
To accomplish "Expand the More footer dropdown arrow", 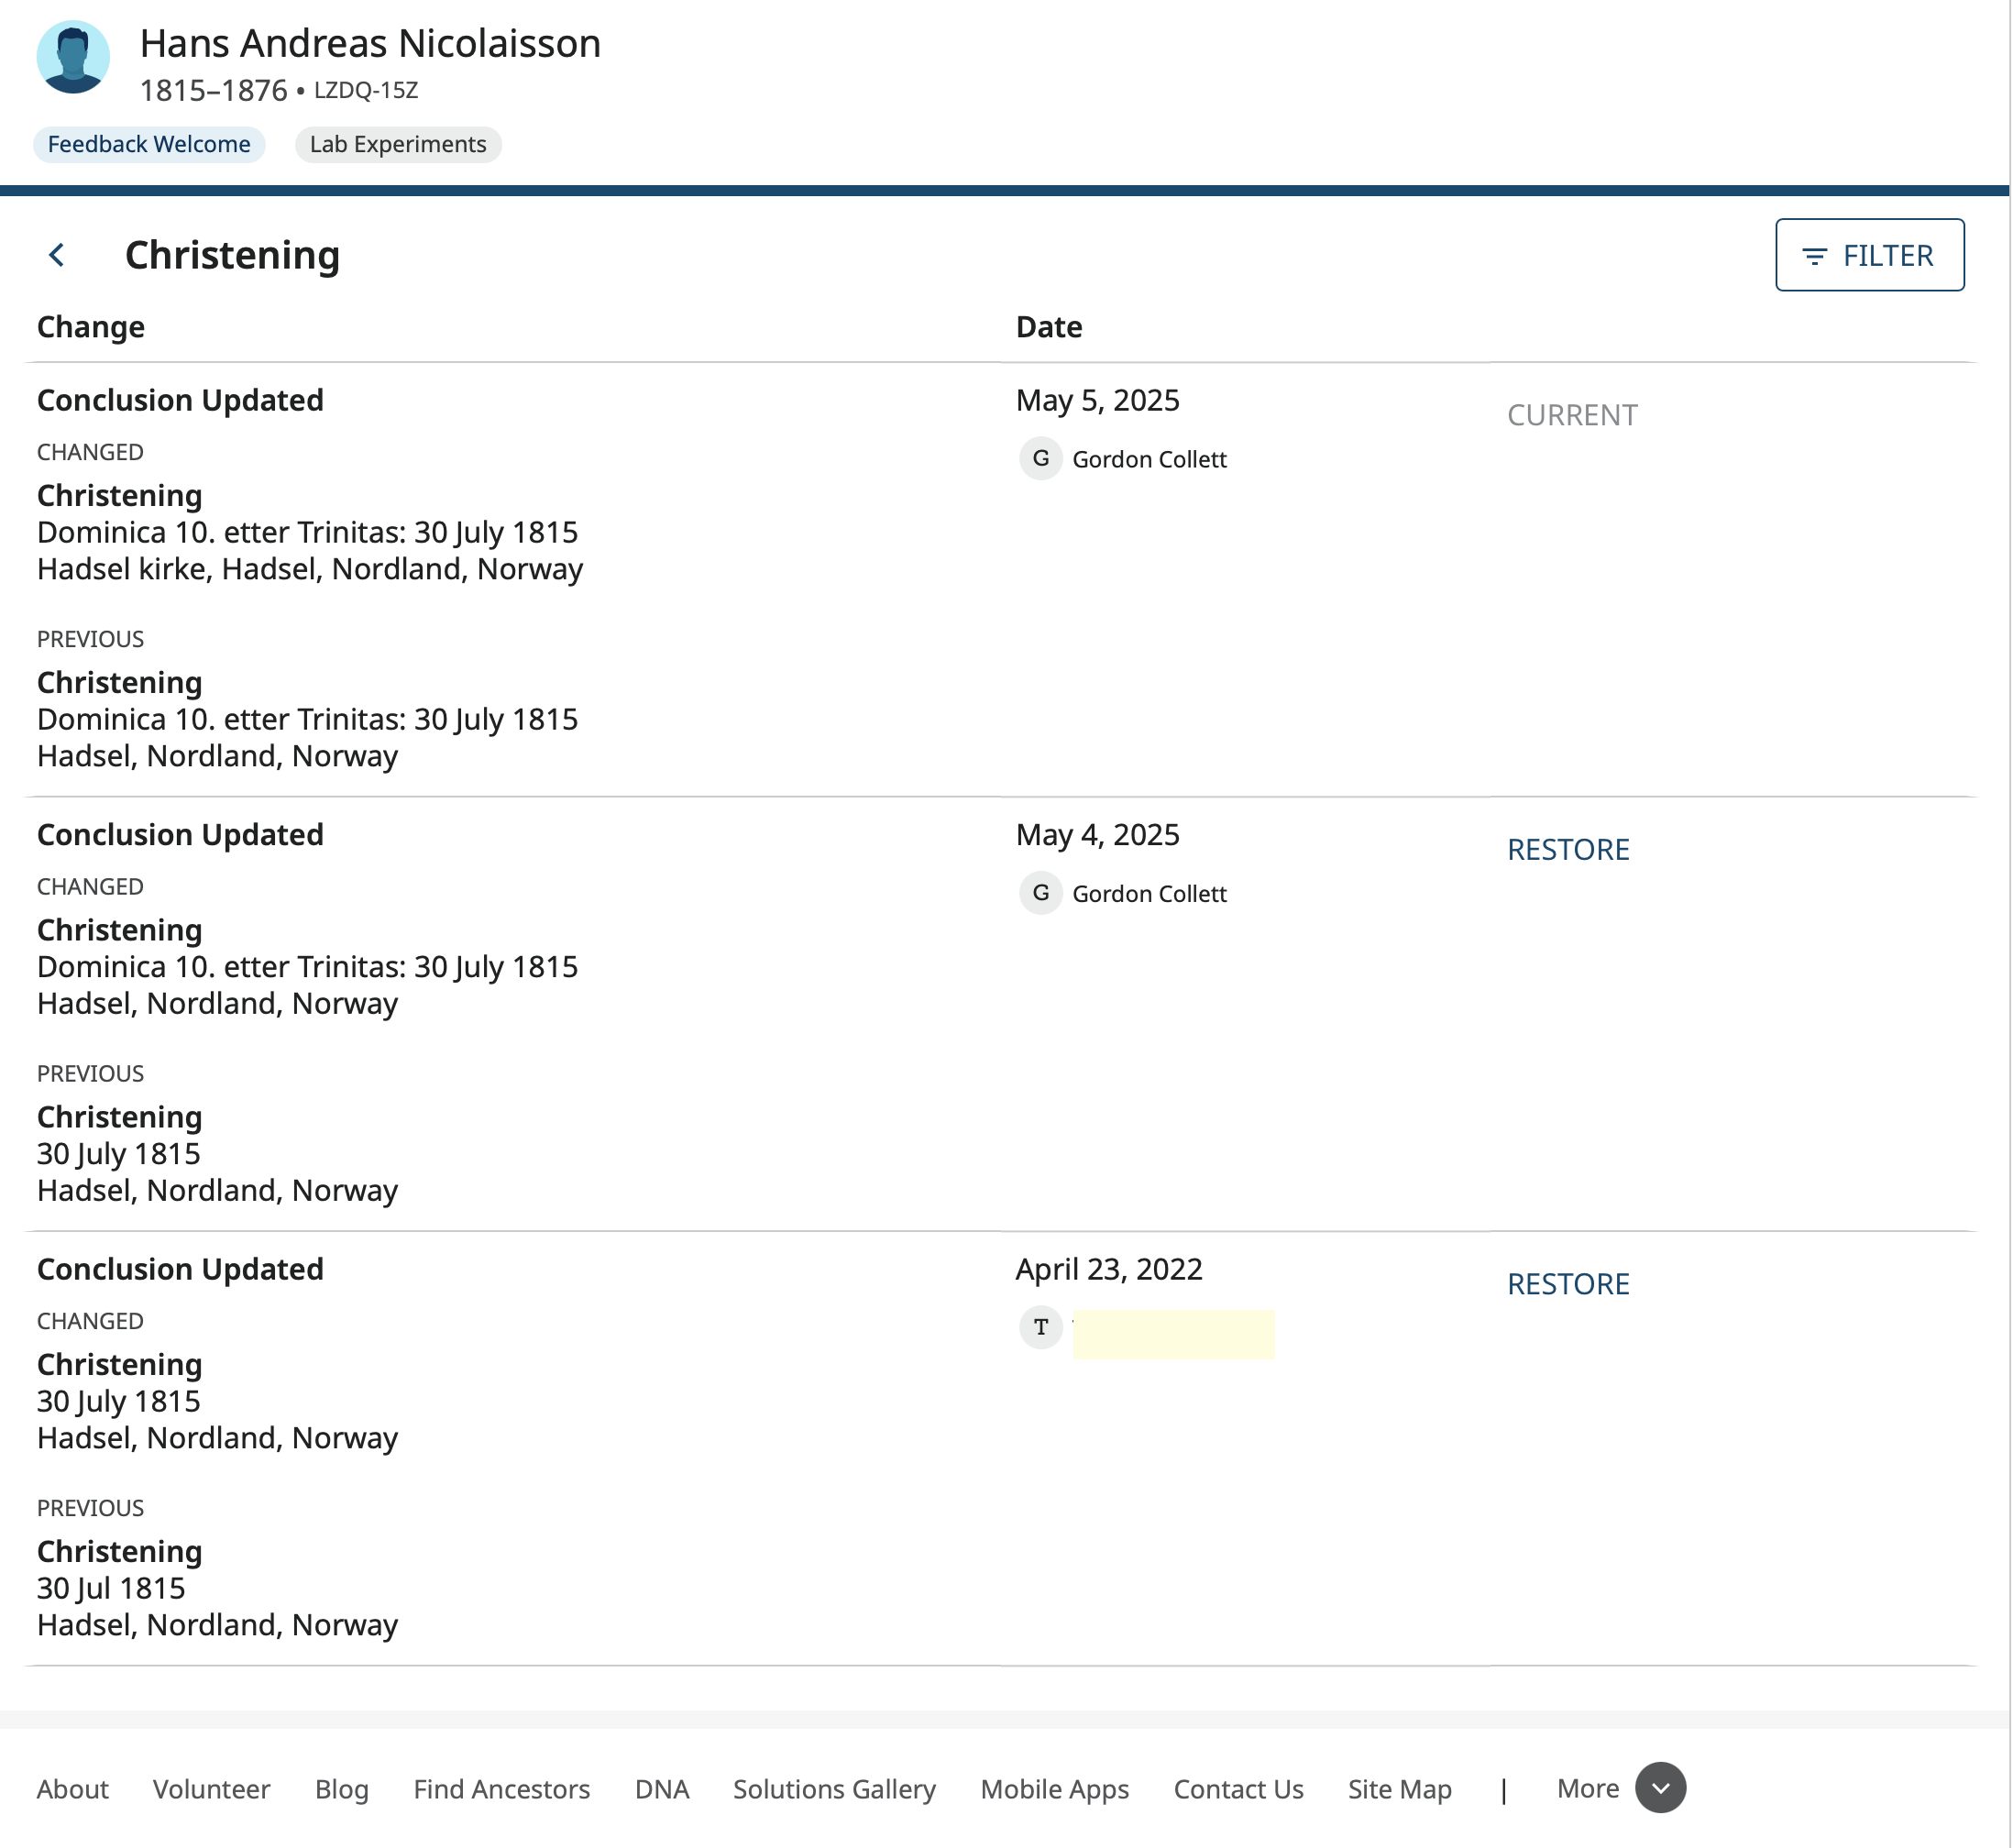I will click(x=1660, y=1788).
